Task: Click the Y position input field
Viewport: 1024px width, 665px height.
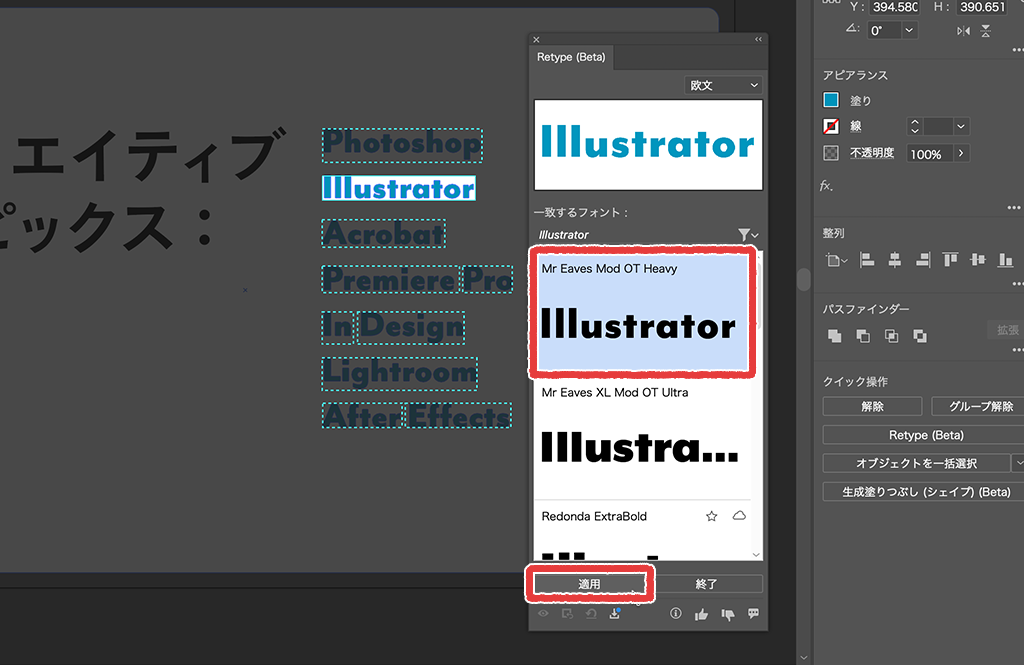Action: 895,7
